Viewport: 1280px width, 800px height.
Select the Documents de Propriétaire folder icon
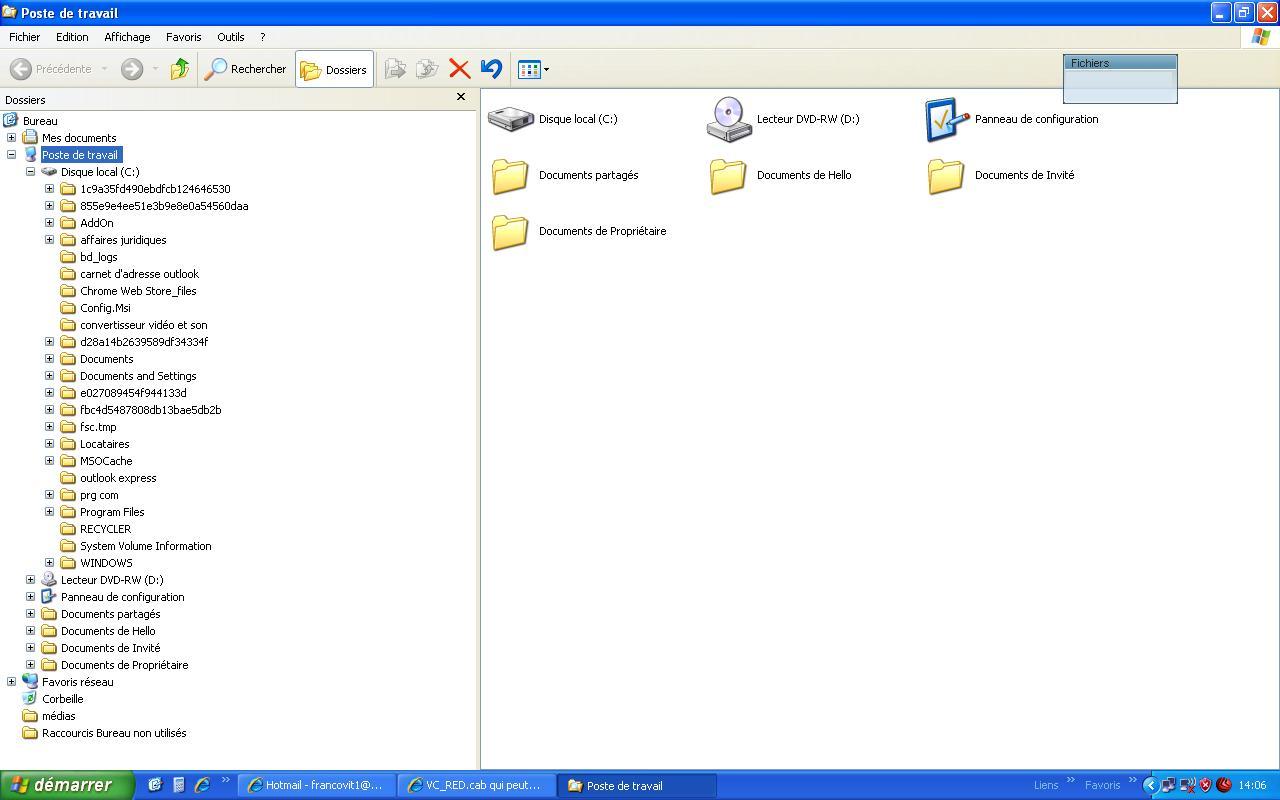click(510, 232)
